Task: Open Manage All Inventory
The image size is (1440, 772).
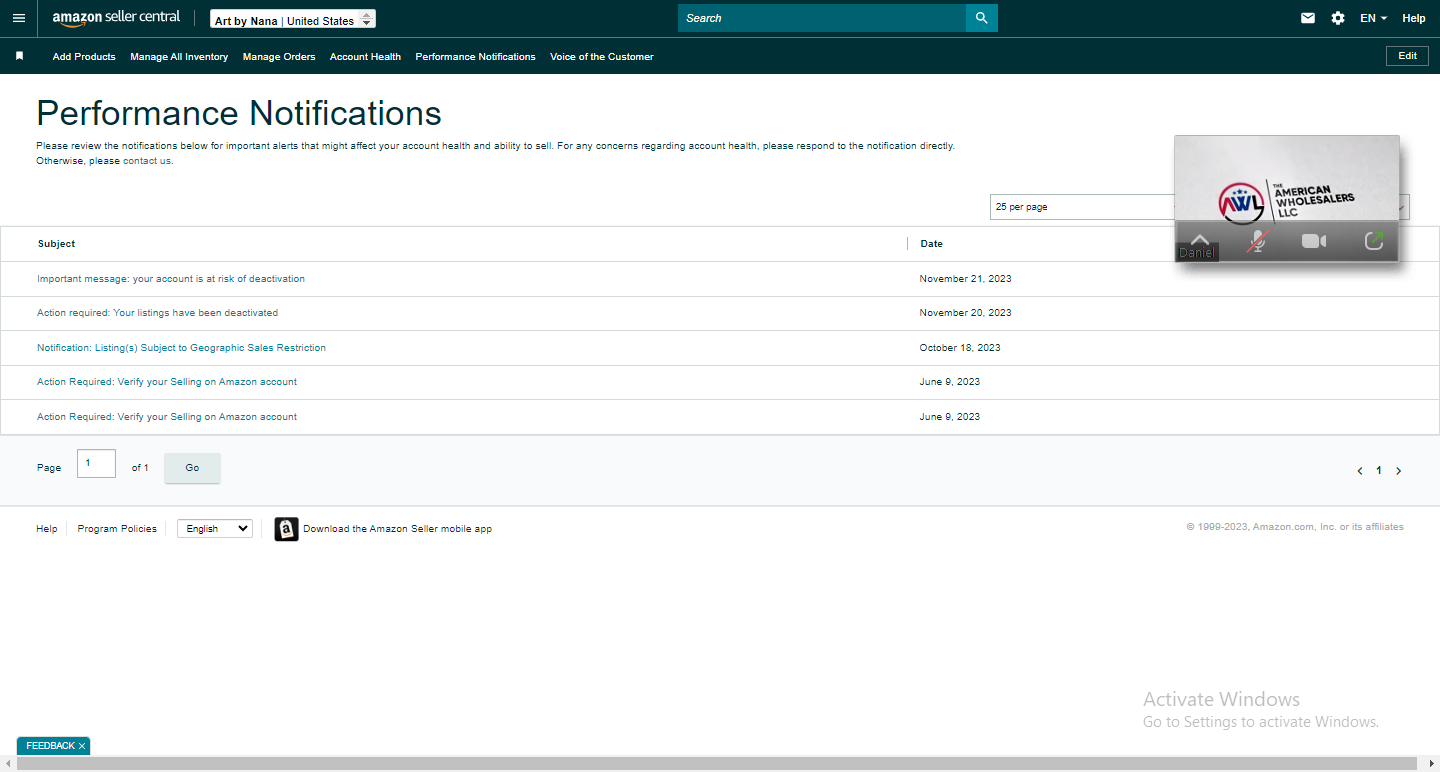Action: (179, 57)
